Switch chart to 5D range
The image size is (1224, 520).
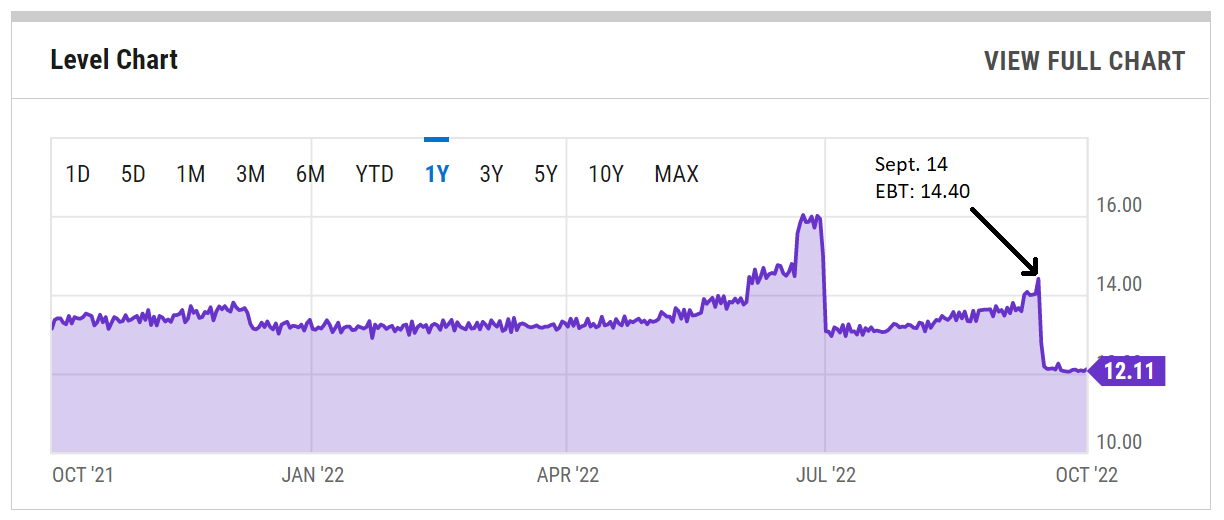pos(133,174)
